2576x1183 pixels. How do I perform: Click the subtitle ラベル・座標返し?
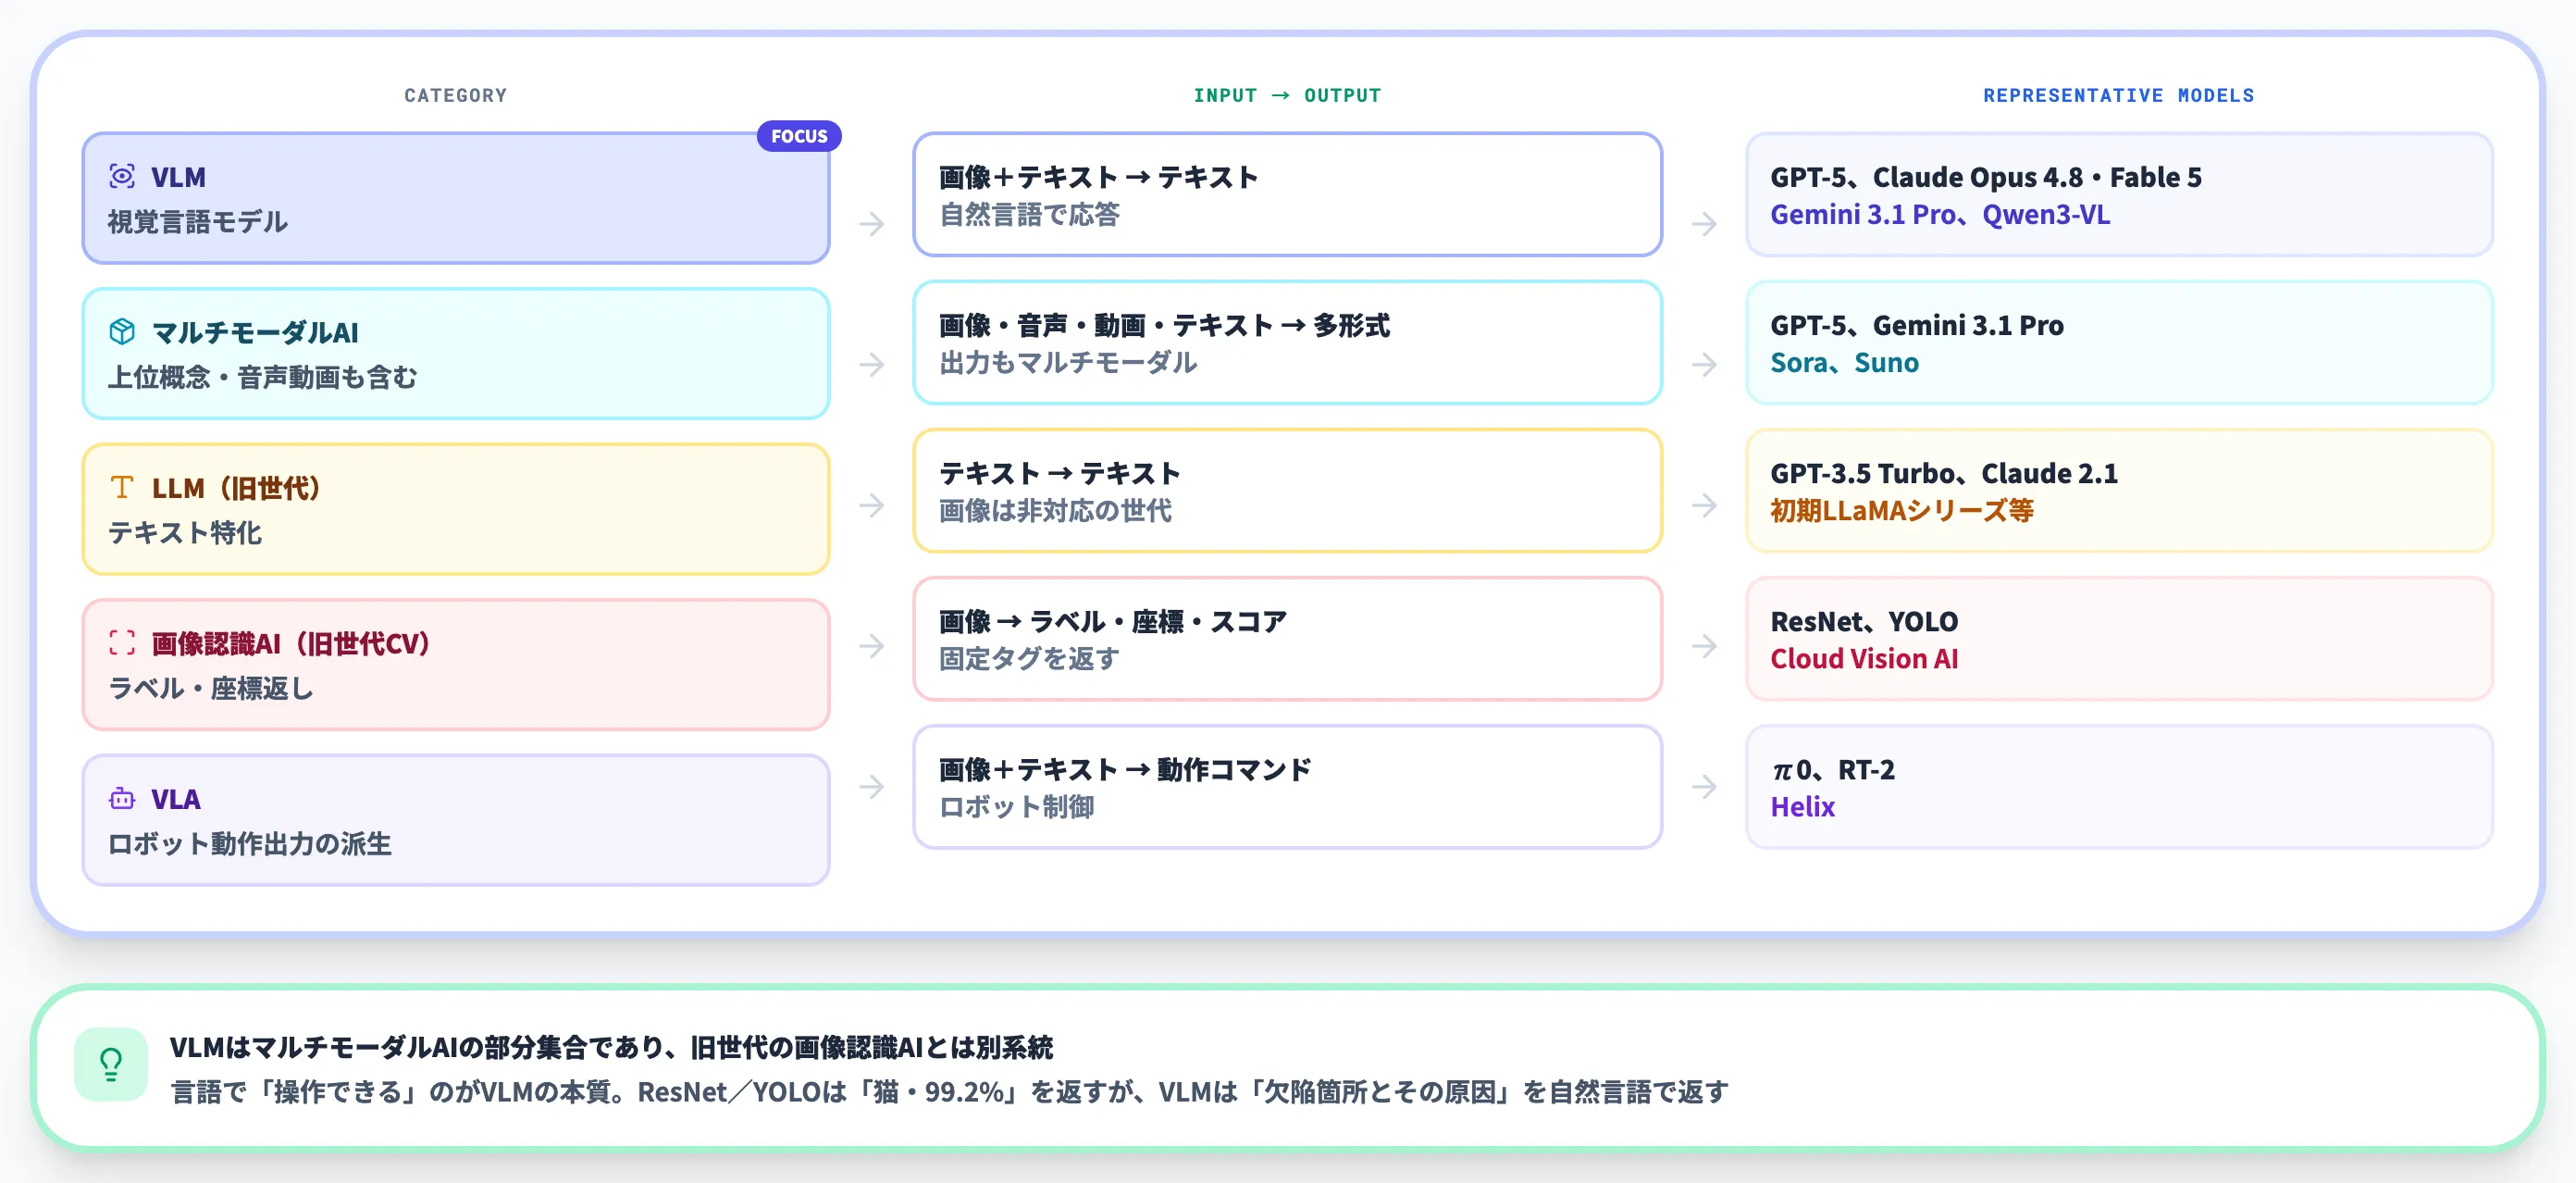tap(211, 688)
